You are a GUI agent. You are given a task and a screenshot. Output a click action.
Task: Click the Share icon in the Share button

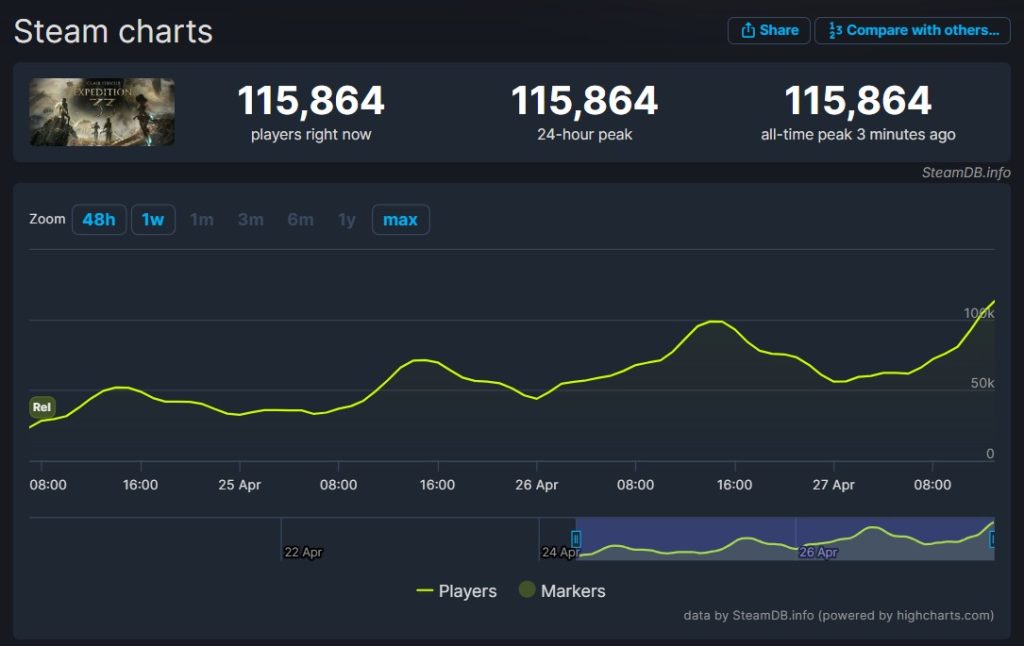click(x=748, y=30)
